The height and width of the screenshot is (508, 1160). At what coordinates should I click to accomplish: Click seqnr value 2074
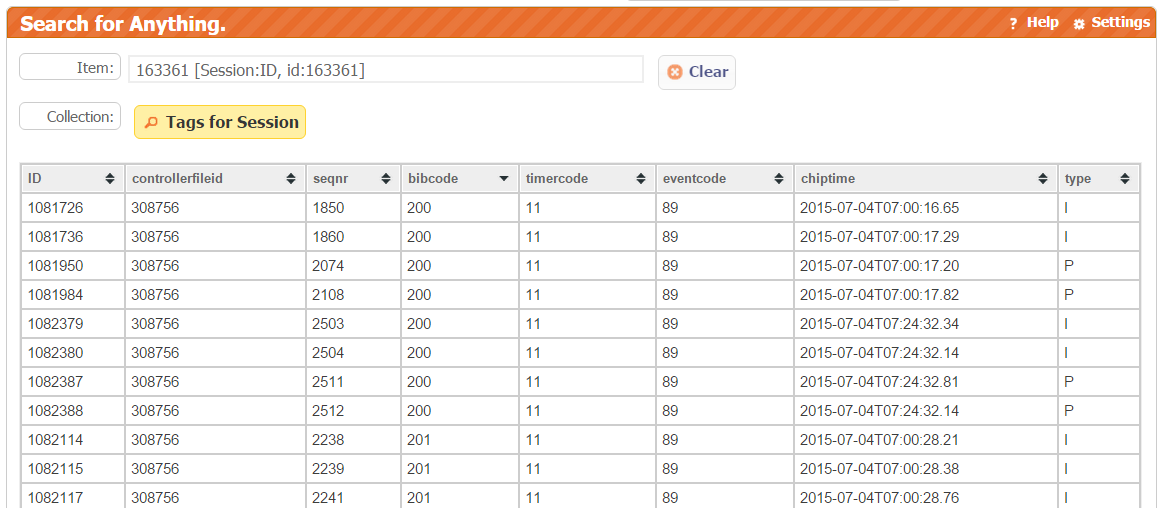pyautogui.click(x=328, y=265)
